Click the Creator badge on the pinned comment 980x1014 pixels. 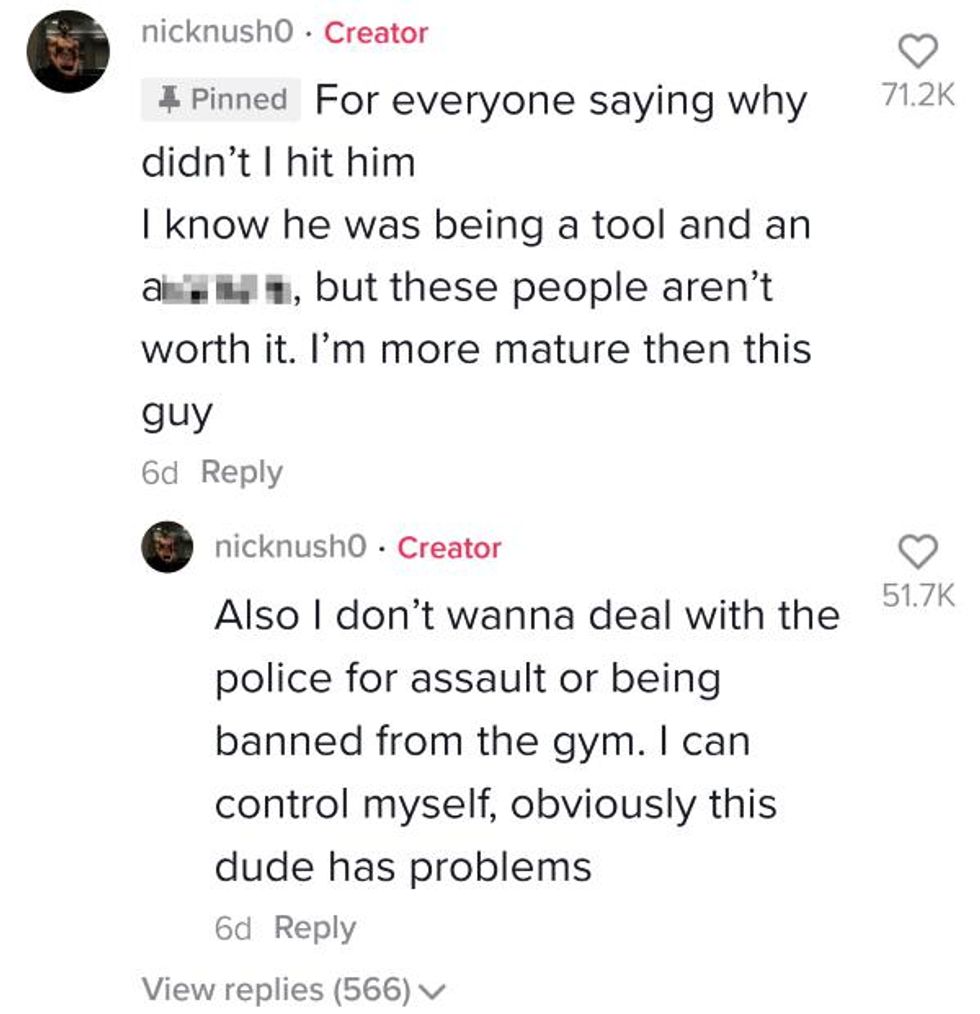[x=376, y=33]
